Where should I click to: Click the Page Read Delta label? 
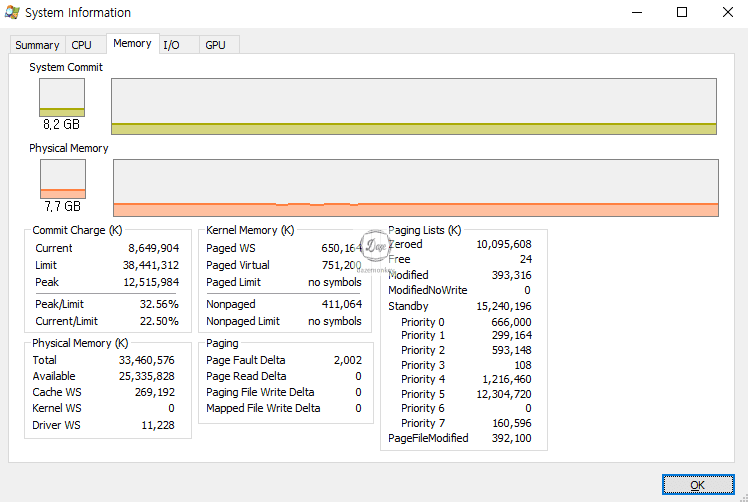click(x=246, y=376)
